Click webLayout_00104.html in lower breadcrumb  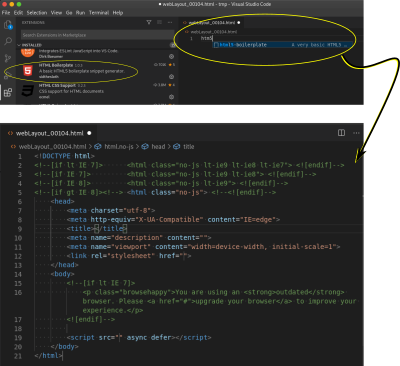tap(52, 147)
